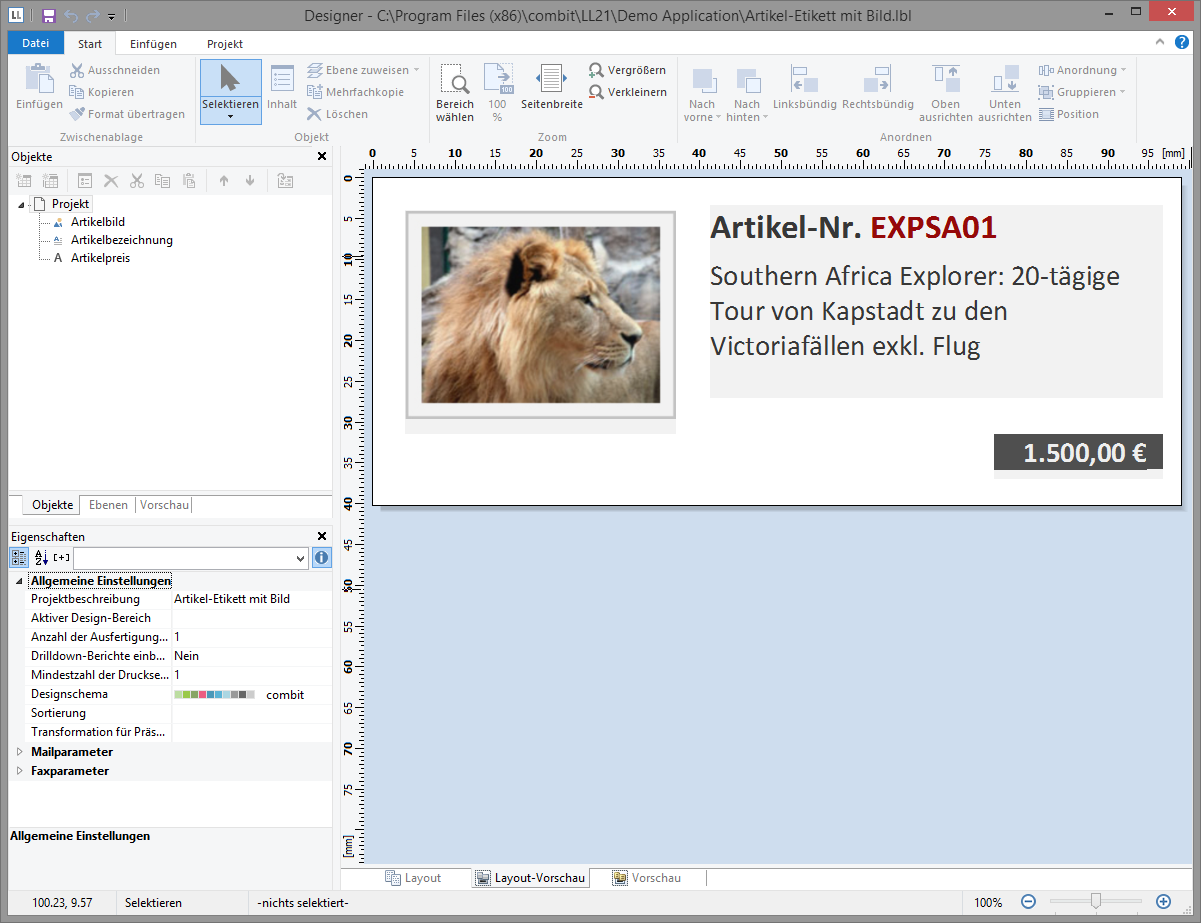The height and width of the screenshot is (923, 1201).
Task: Click the Vergrößern magnifier icon
Action: coord(597,70)
